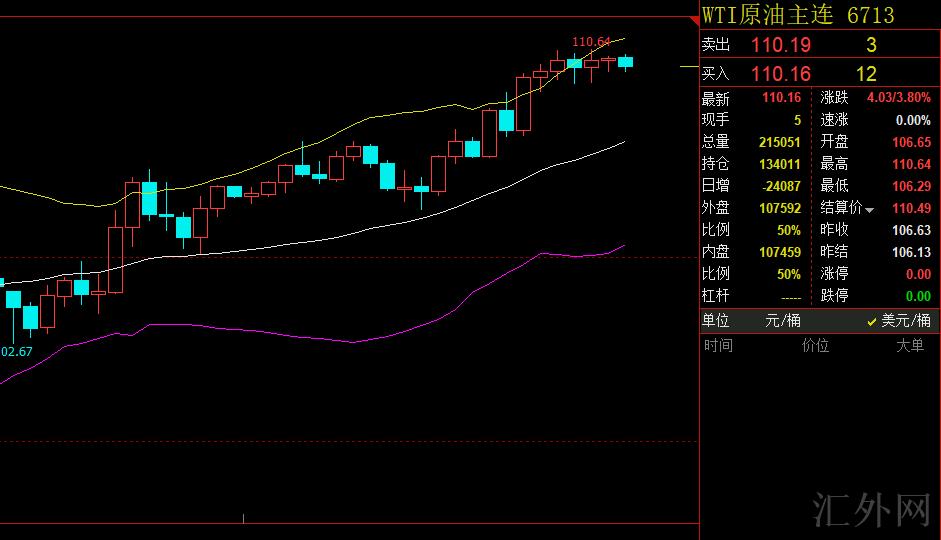Click the 买入 price 110.16

tap(780, 74)
